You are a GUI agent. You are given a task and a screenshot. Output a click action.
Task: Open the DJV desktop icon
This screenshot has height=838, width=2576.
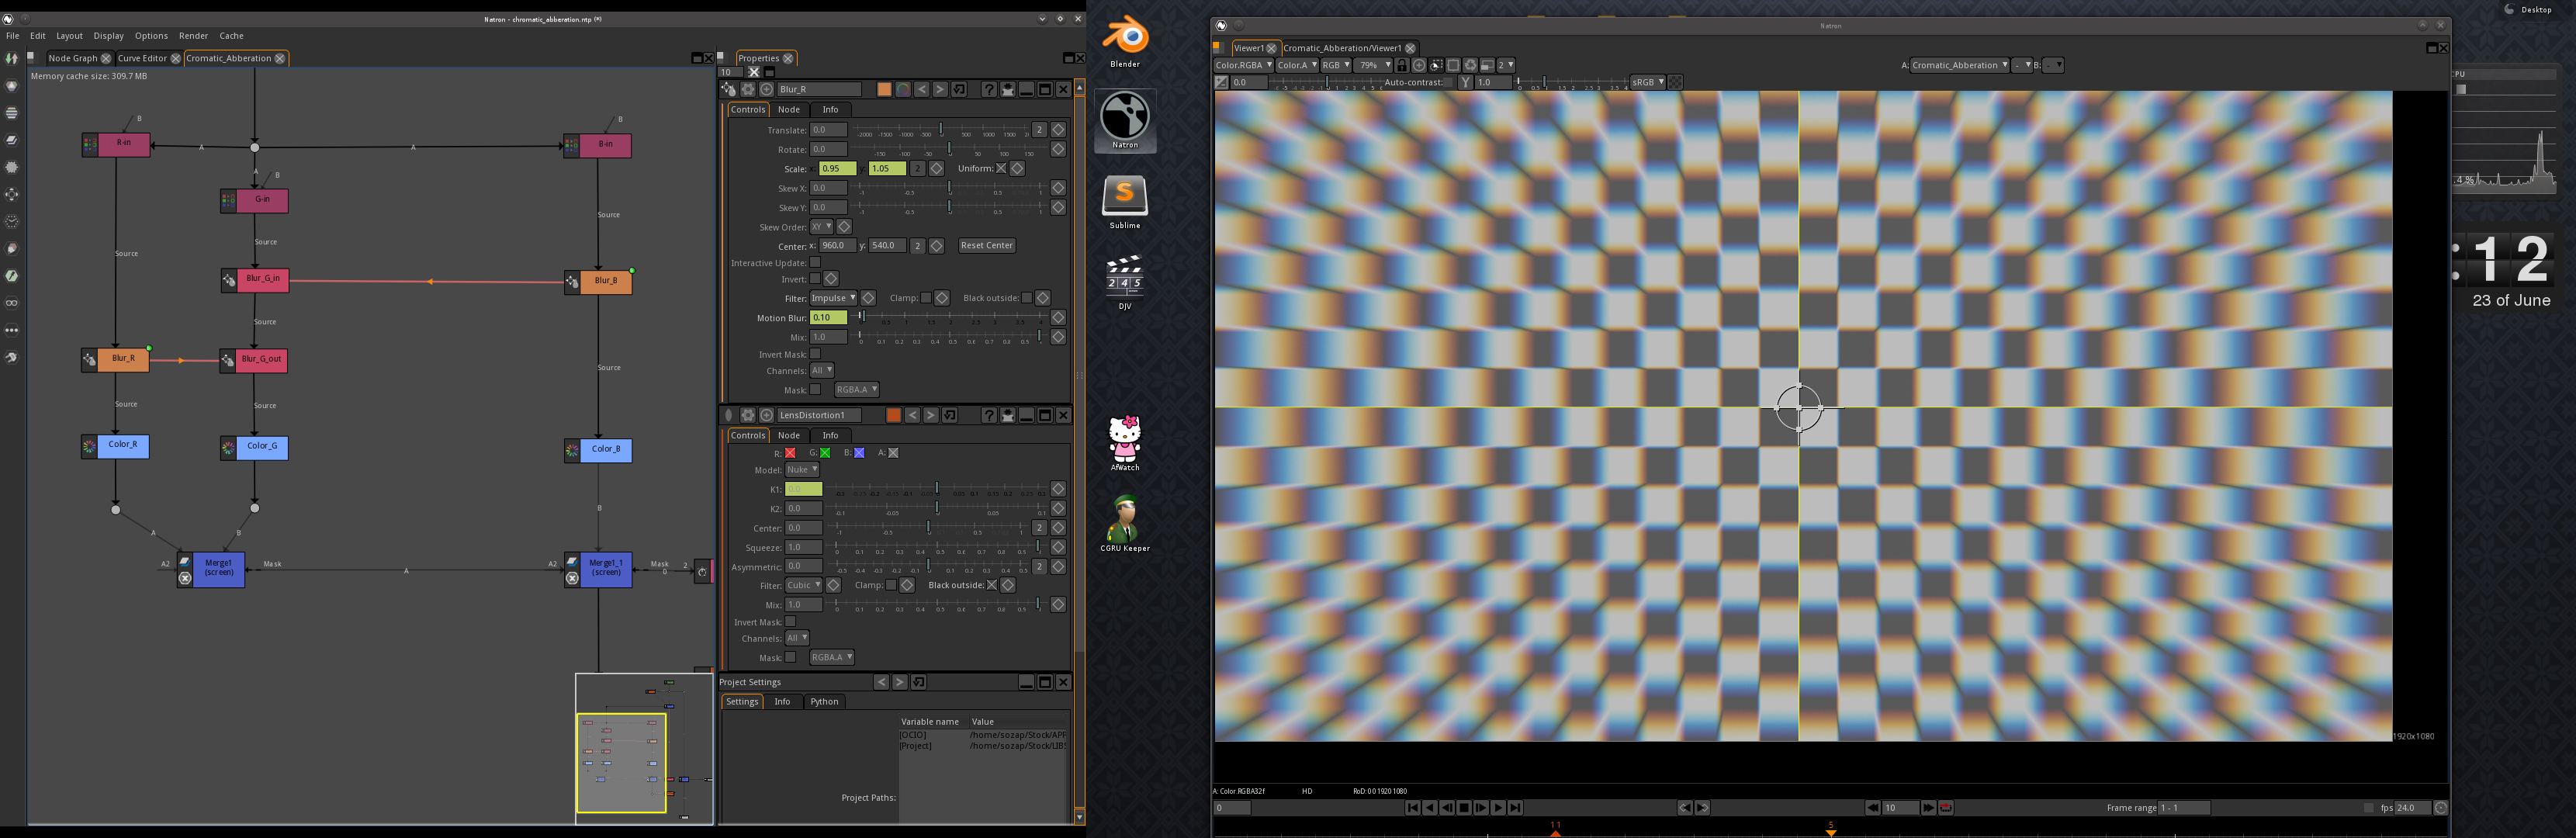tap(1125, 282)
